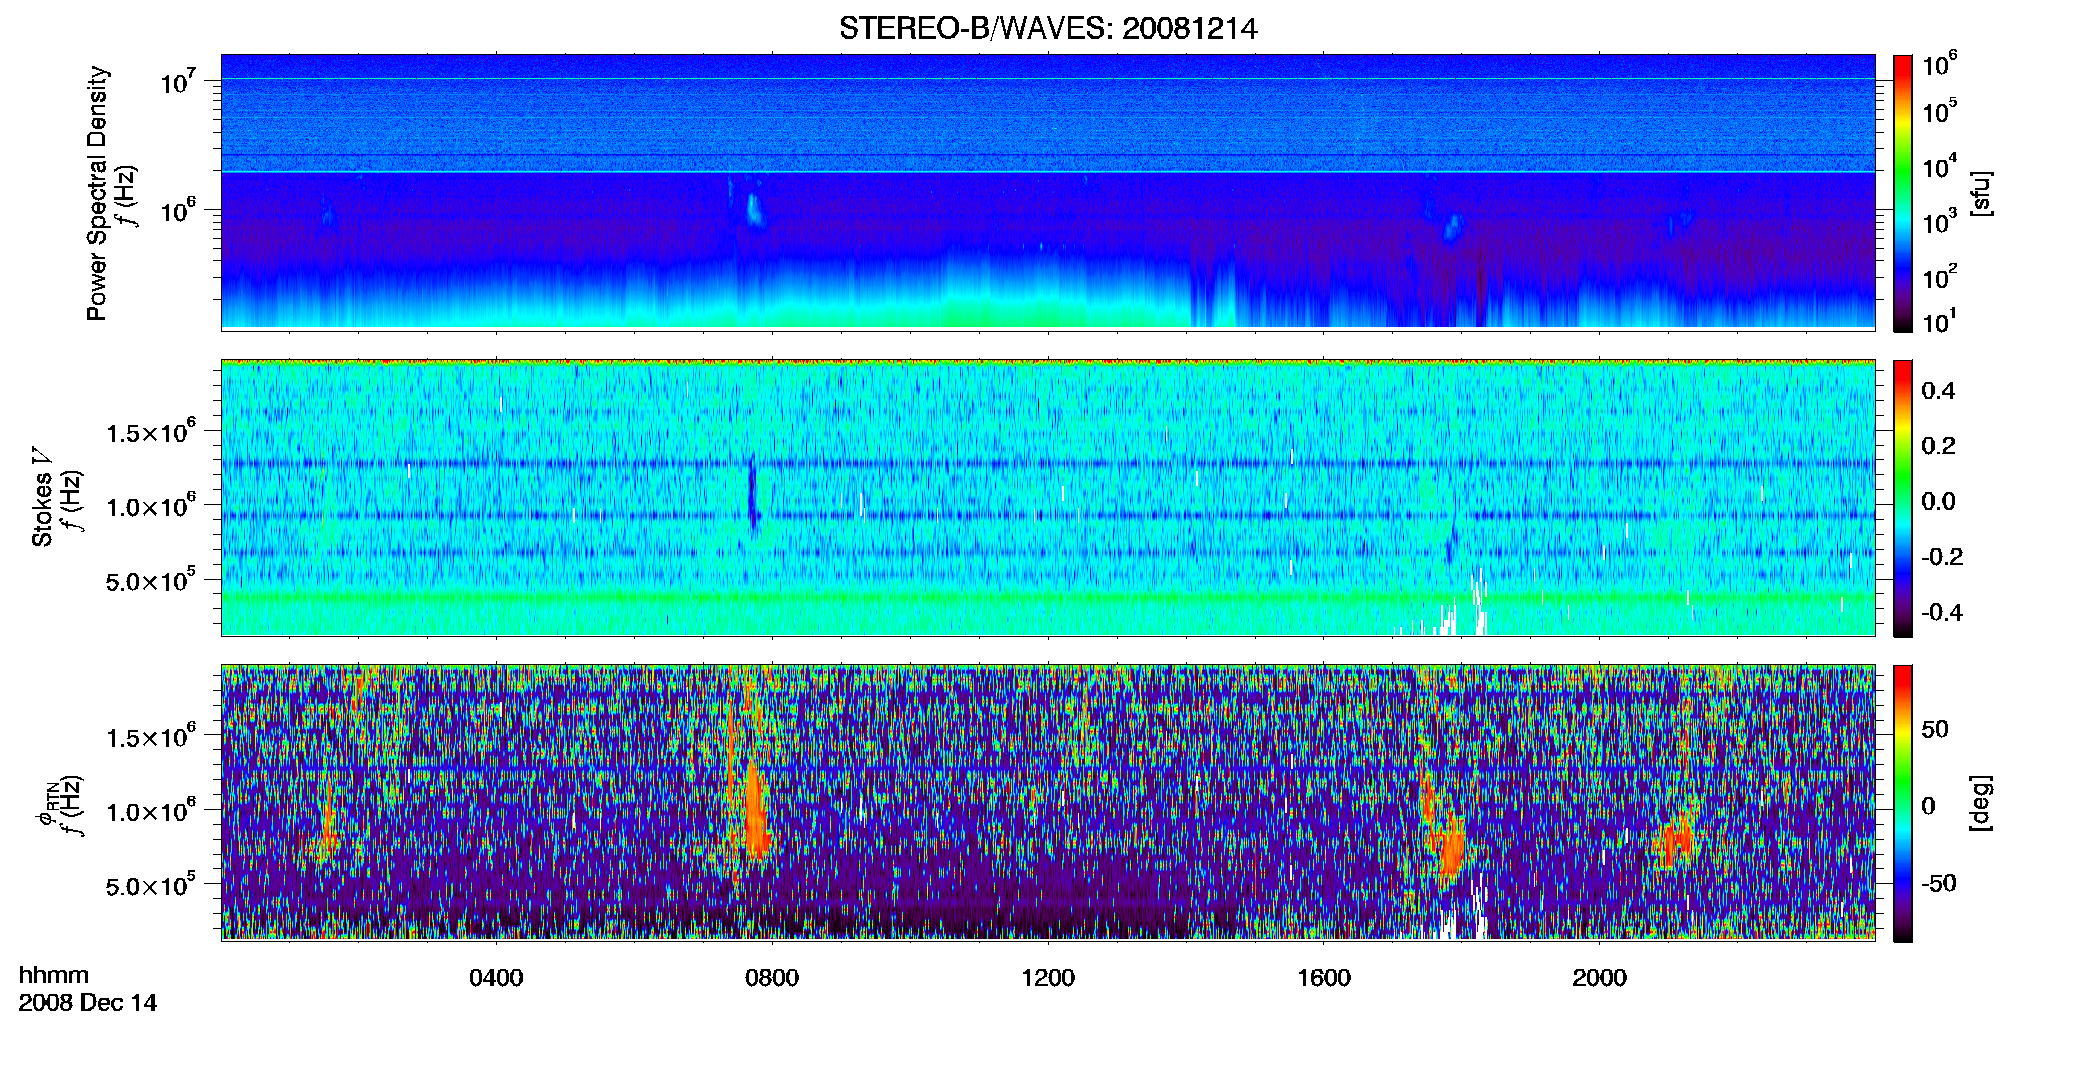This screenshot has height=1080, width=2096.
Task: Click the 10^2 color bar label
Action: [1939, 277]
